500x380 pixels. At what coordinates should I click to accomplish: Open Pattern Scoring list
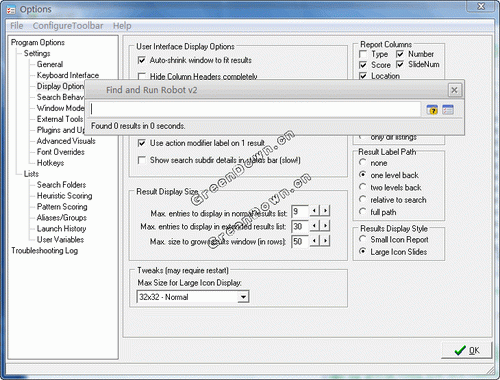pyautogui.click(x=62, y=207)
